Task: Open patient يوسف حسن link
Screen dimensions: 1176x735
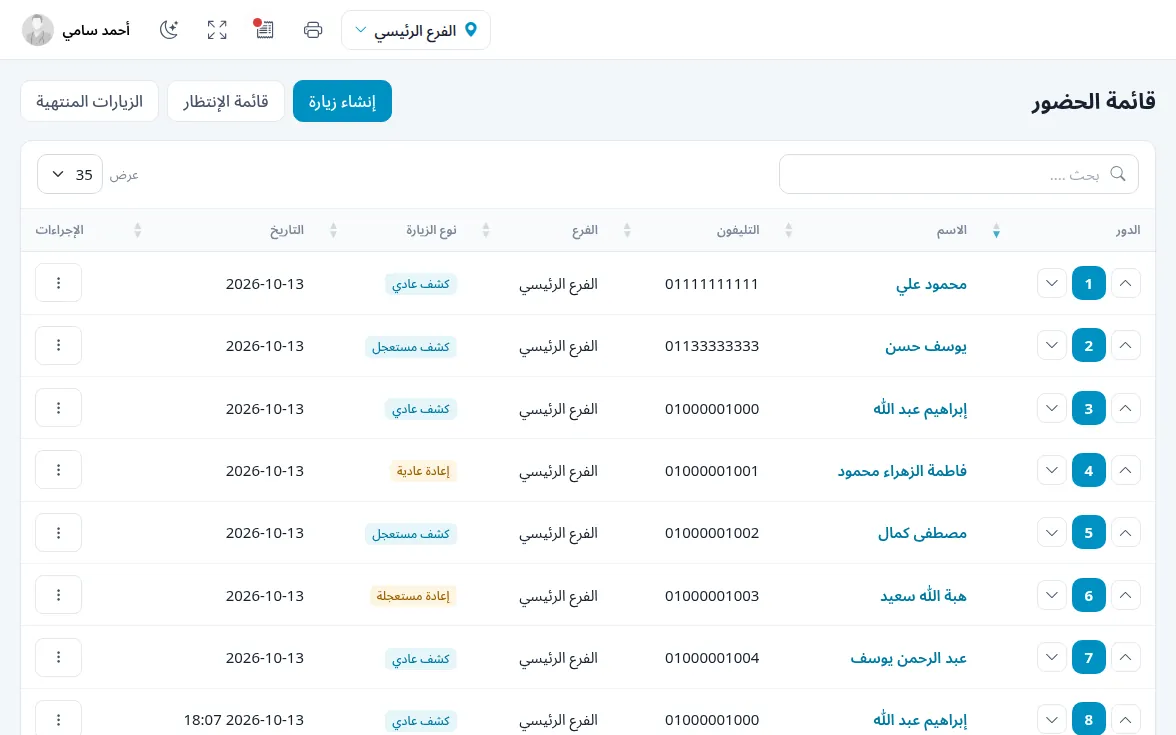Action: point(926,346)
